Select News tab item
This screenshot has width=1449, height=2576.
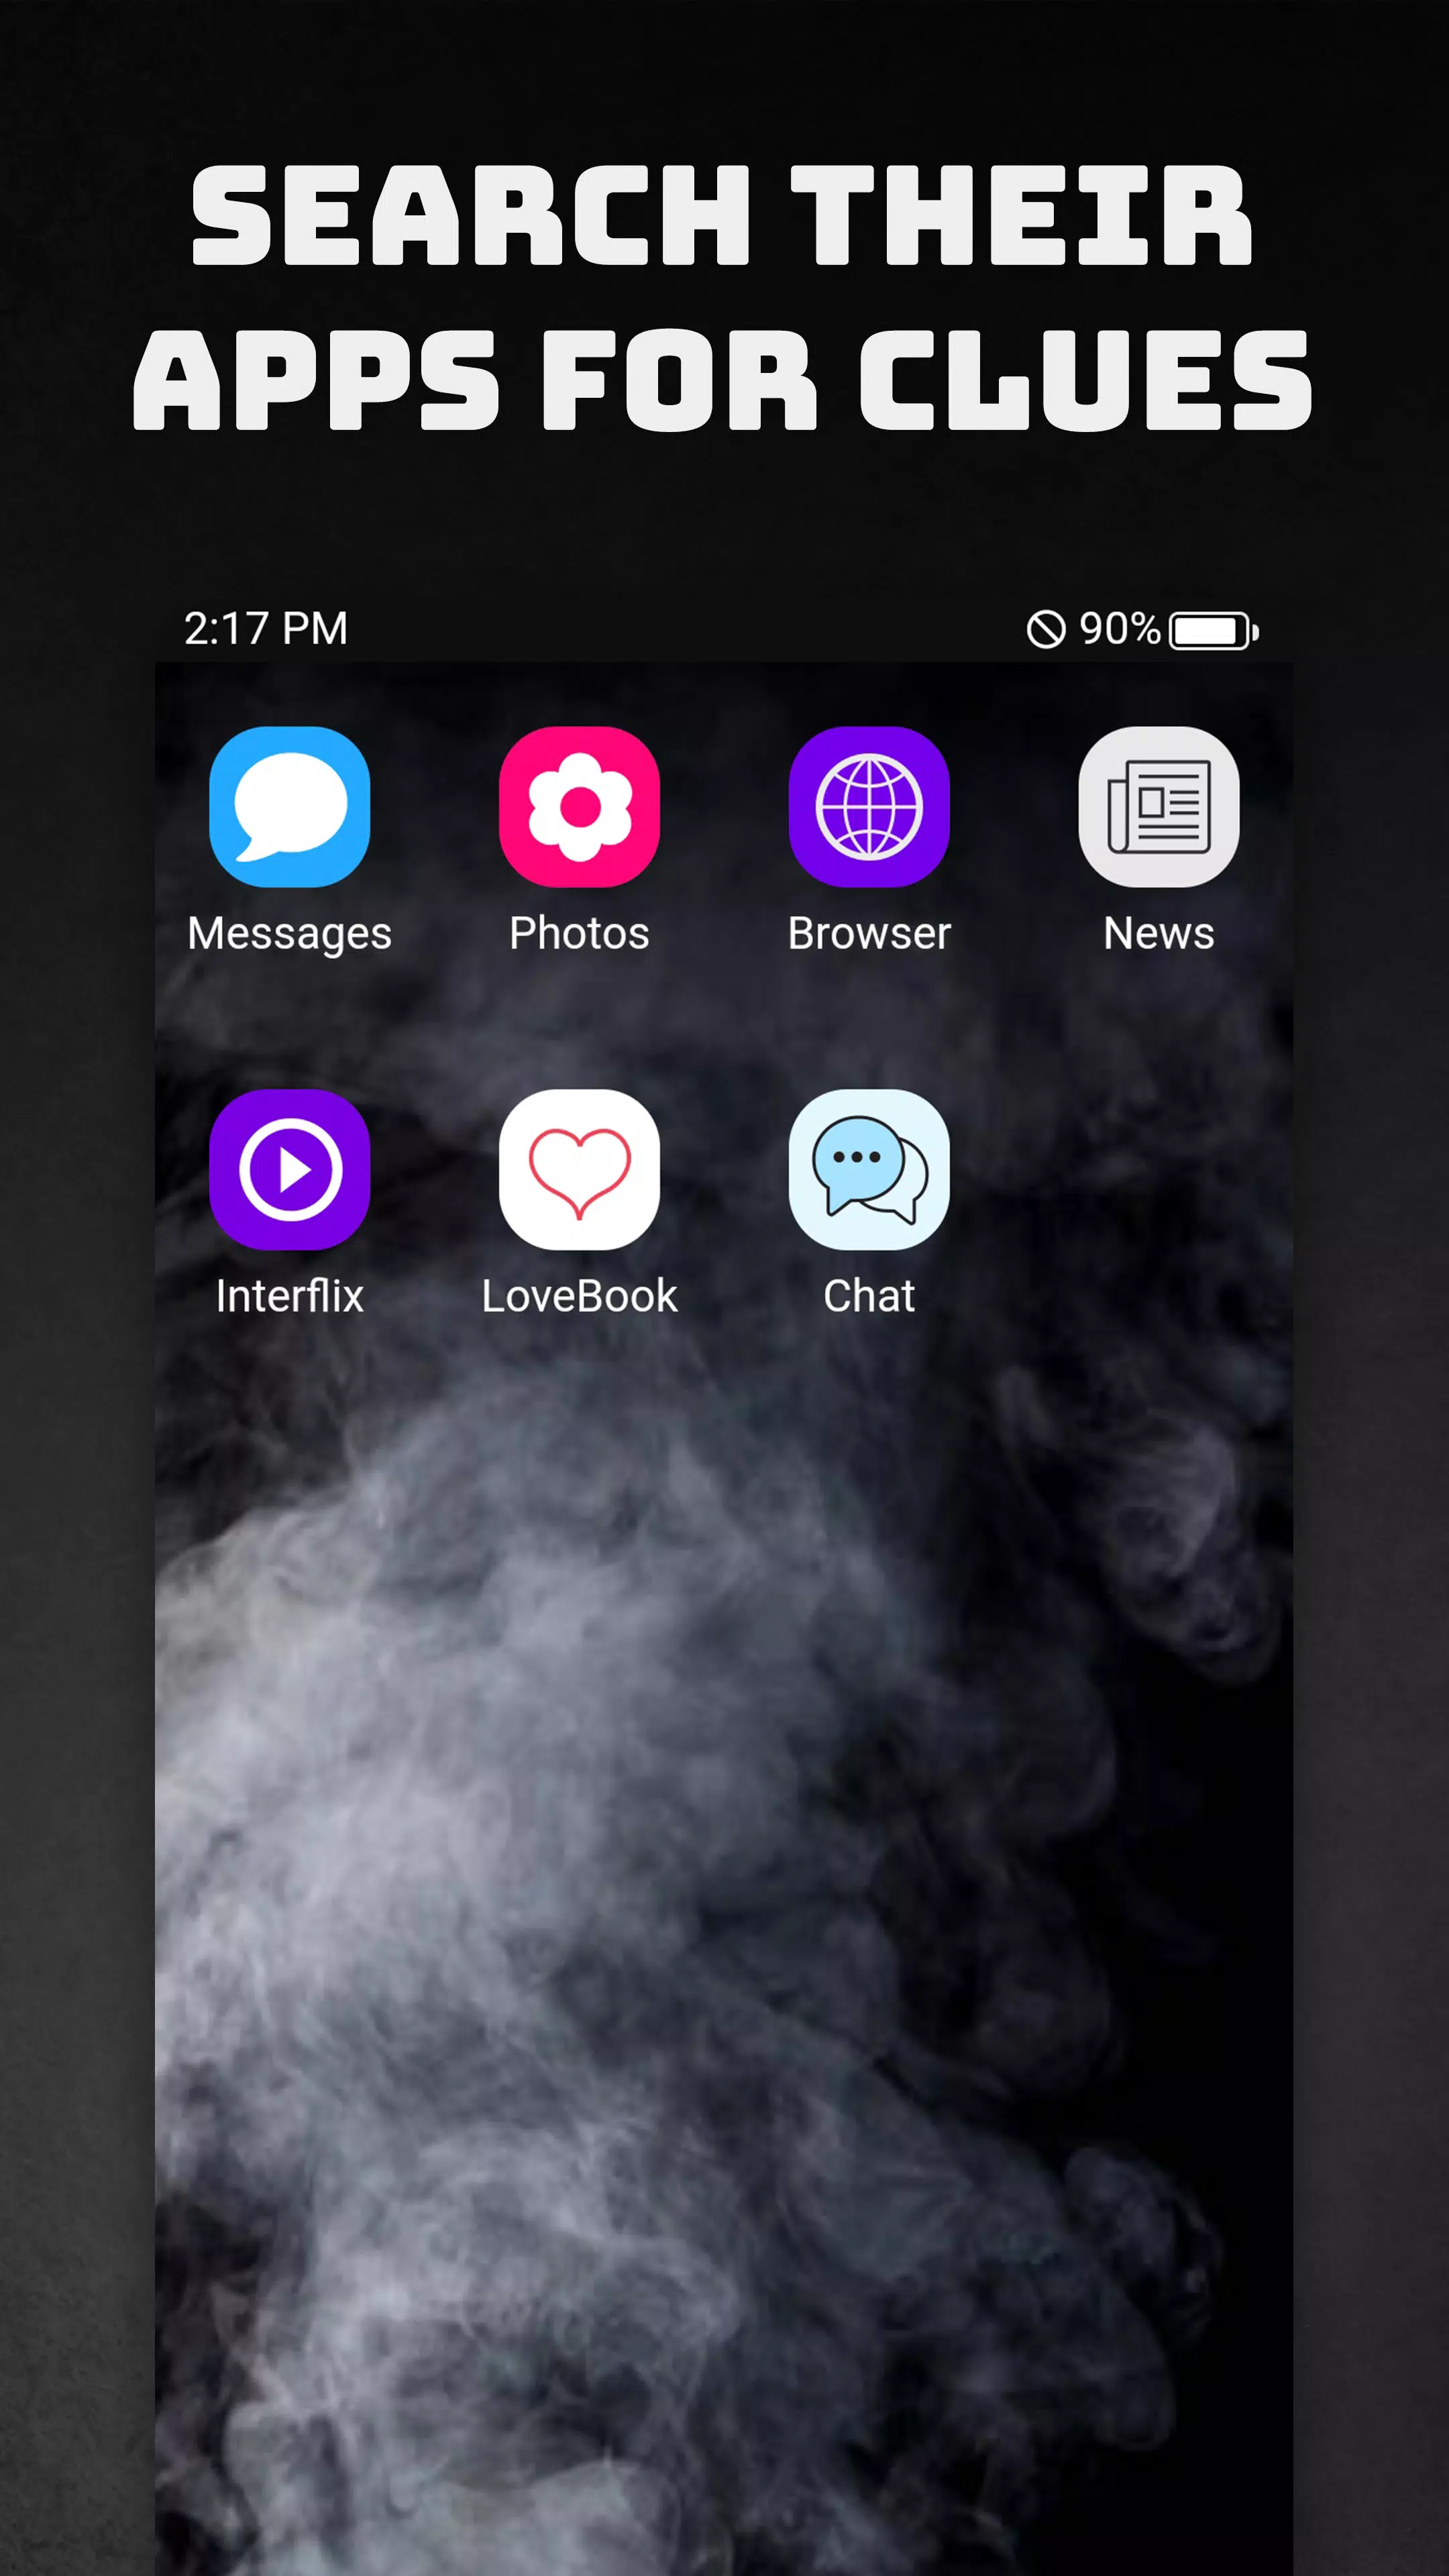(1159, 842)
